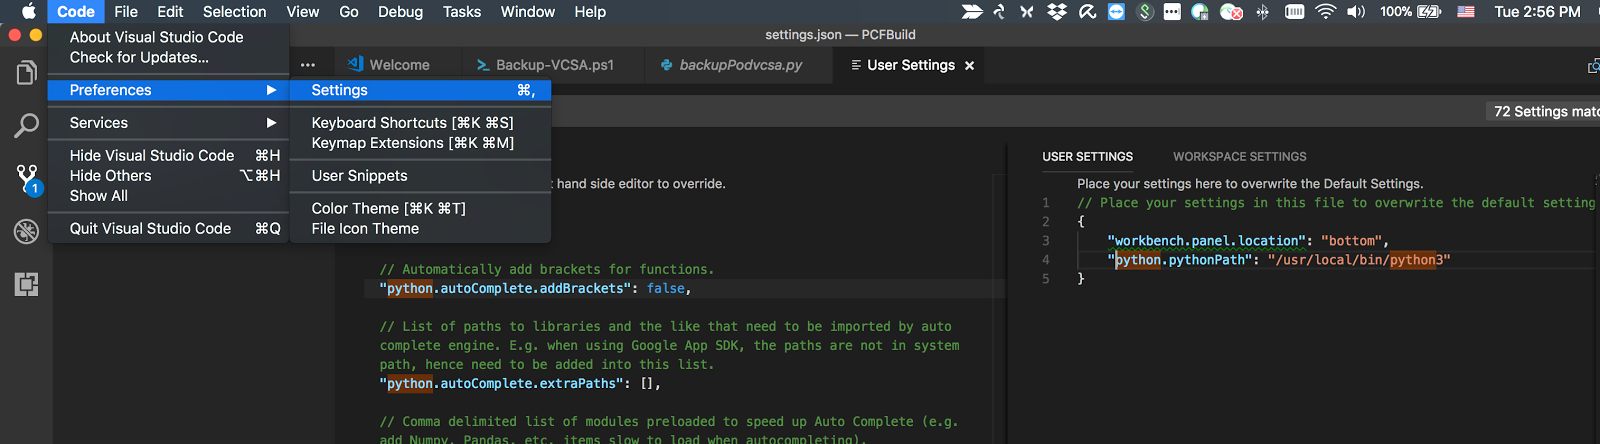Expand the Preferences submenu arrow
Image resolution: width=1600 pixels, height=444 pixels.
coord(271,90)
